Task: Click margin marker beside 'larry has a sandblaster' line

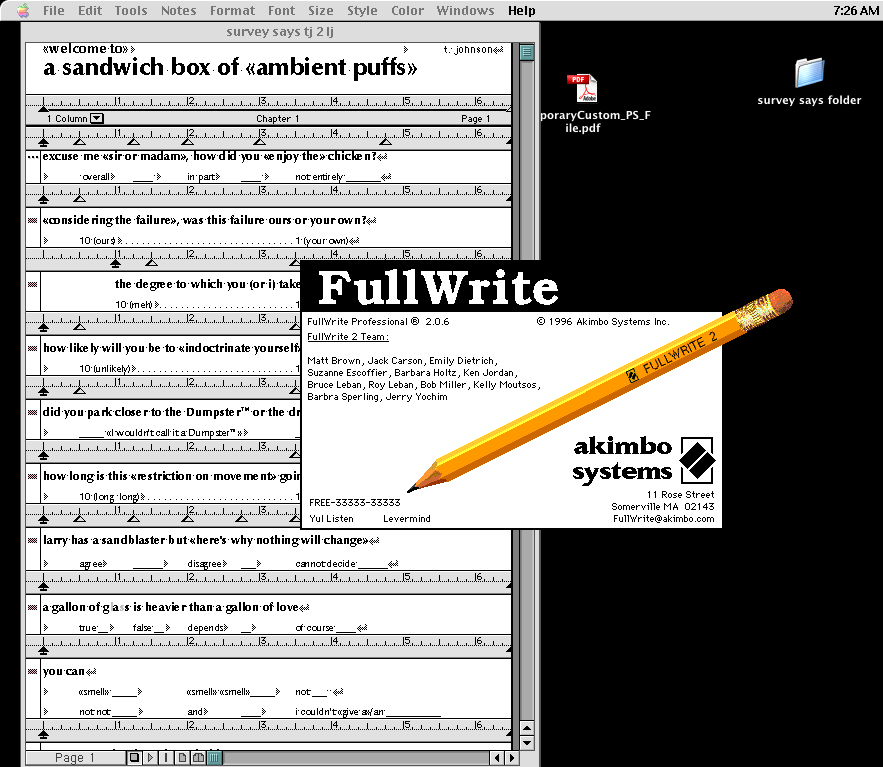Action: point(33,540)
